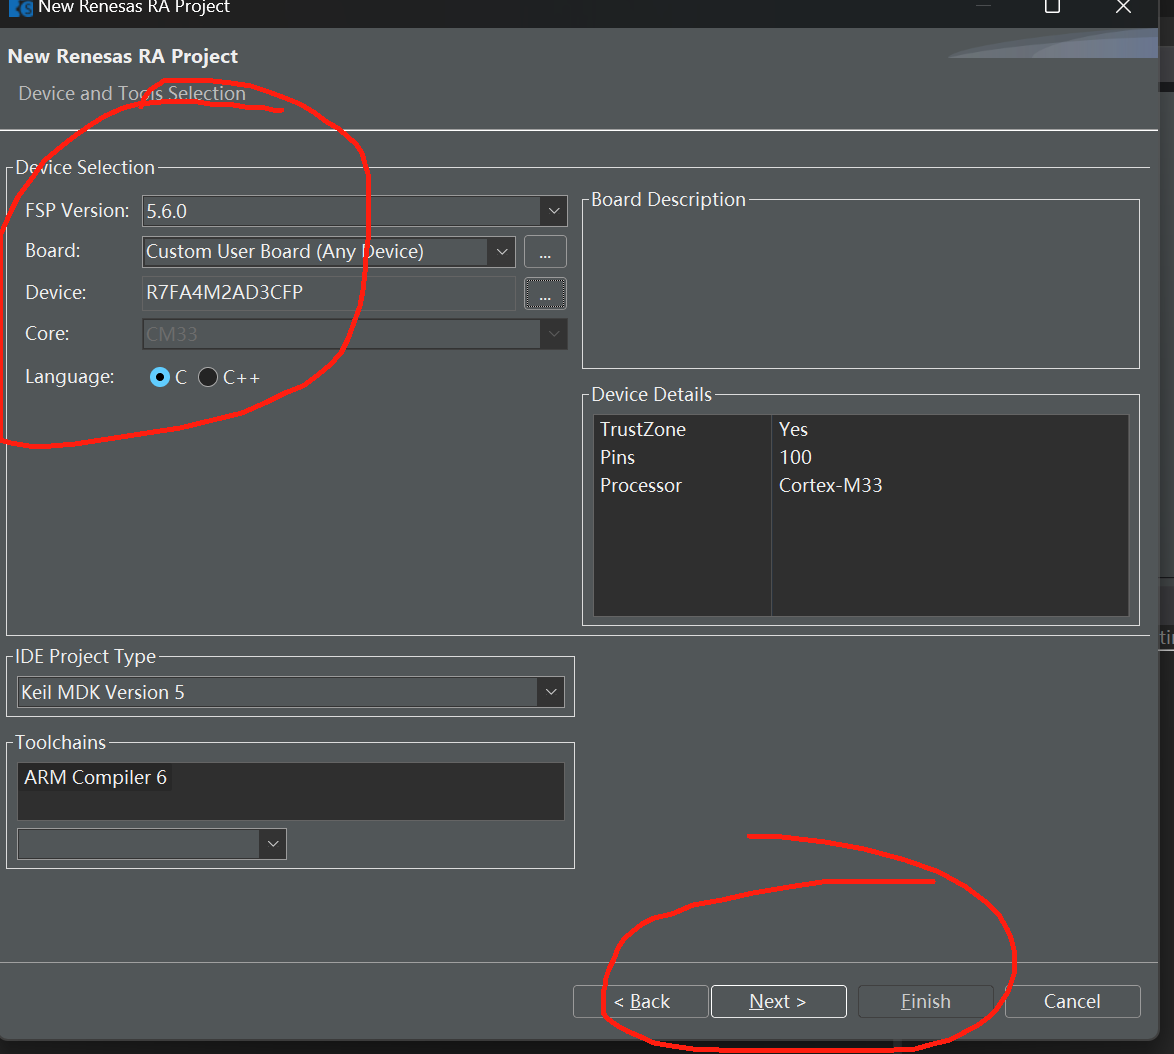Proceed with the Next button
The width and height of the screenshot is (1174, 1054).
(x=779, y=1002)
